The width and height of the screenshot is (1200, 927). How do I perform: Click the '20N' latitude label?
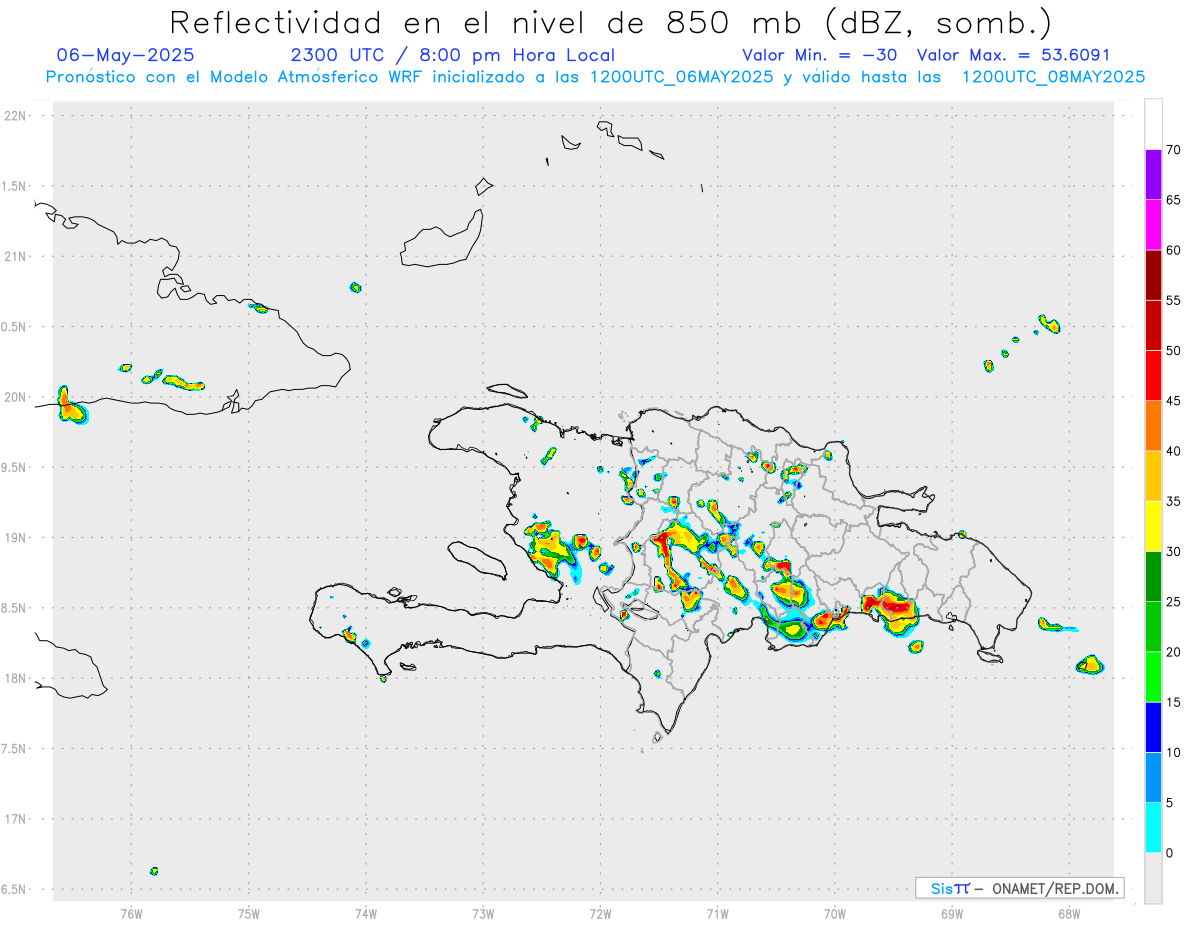pyautogui.click(x=17, y=397)
